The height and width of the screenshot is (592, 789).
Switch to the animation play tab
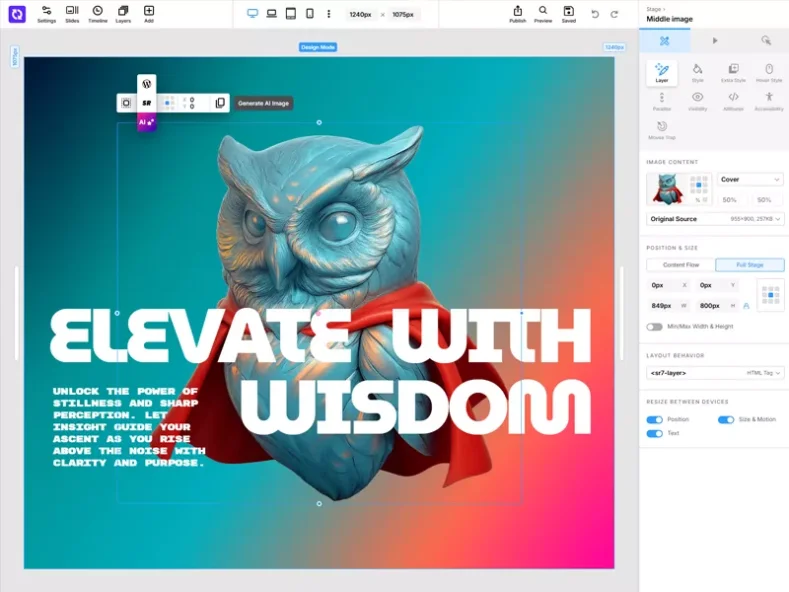[715, 41]
